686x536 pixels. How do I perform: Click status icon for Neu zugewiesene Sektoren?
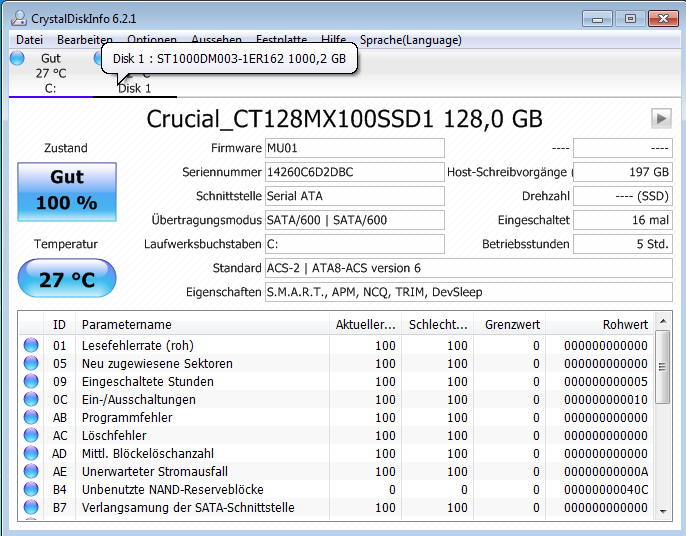point(31,363)
